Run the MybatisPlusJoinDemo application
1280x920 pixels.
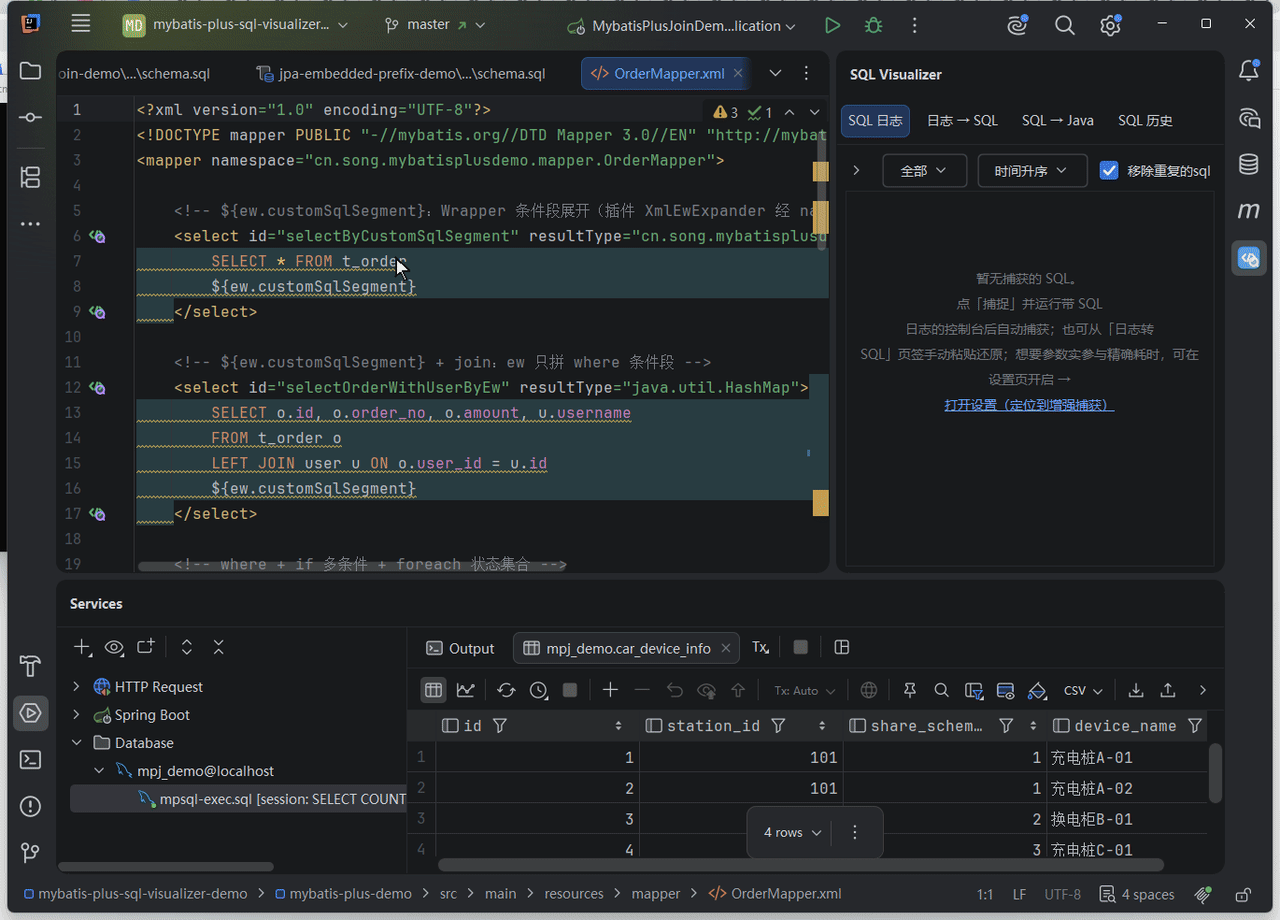(832, 26)
